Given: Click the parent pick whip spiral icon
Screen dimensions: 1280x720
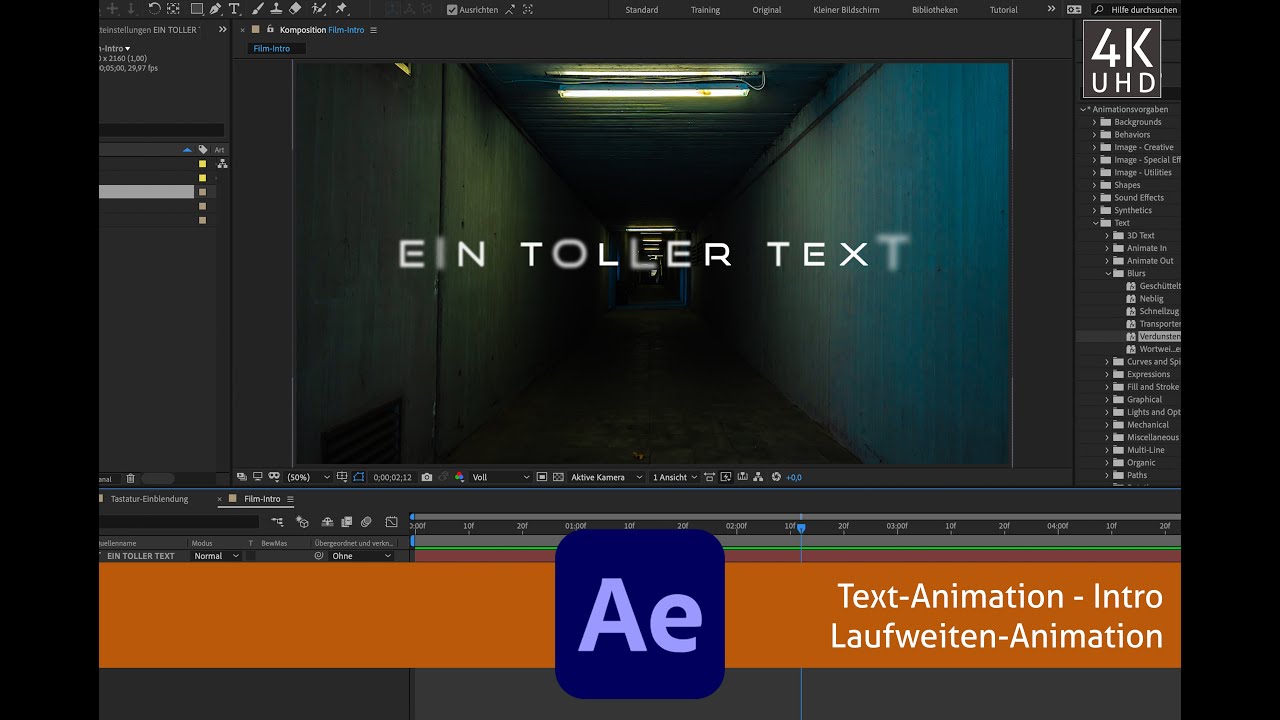Looking at the screenshot, I should (319, 556).
